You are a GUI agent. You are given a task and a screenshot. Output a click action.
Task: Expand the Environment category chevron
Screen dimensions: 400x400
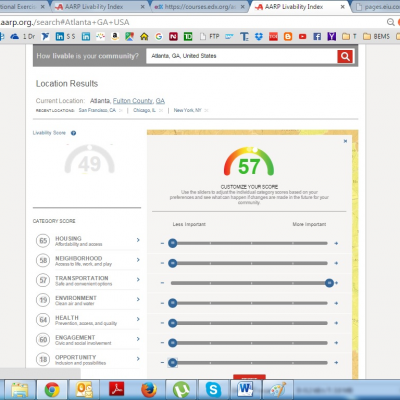coord(138,299)
